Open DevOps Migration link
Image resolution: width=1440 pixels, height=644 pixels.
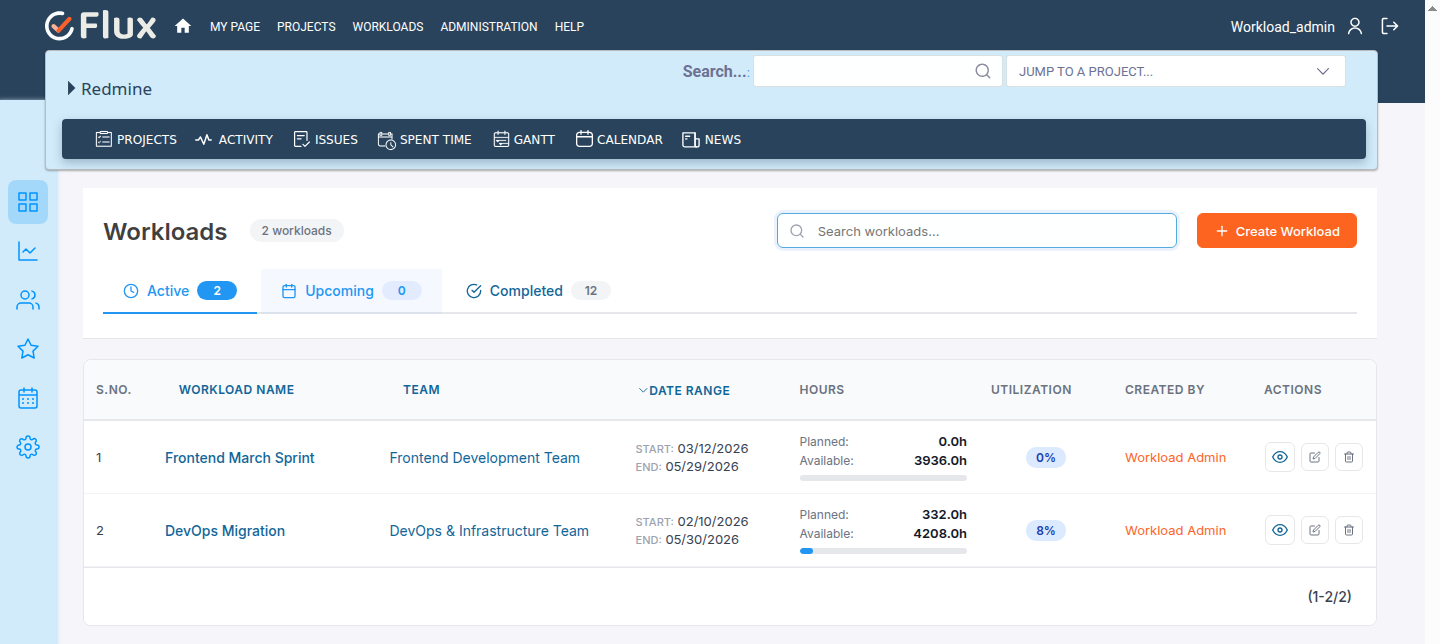(x=225, y=531)
